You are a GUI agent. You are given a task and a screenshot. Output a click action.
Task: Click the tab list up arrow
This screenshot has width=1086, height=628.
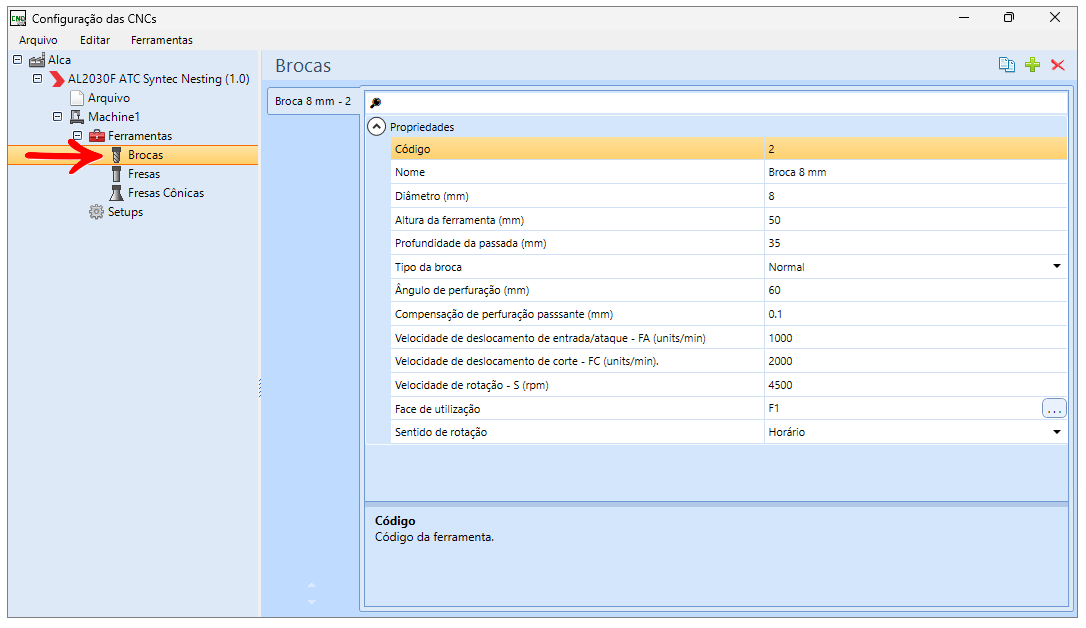coord(312,586)
